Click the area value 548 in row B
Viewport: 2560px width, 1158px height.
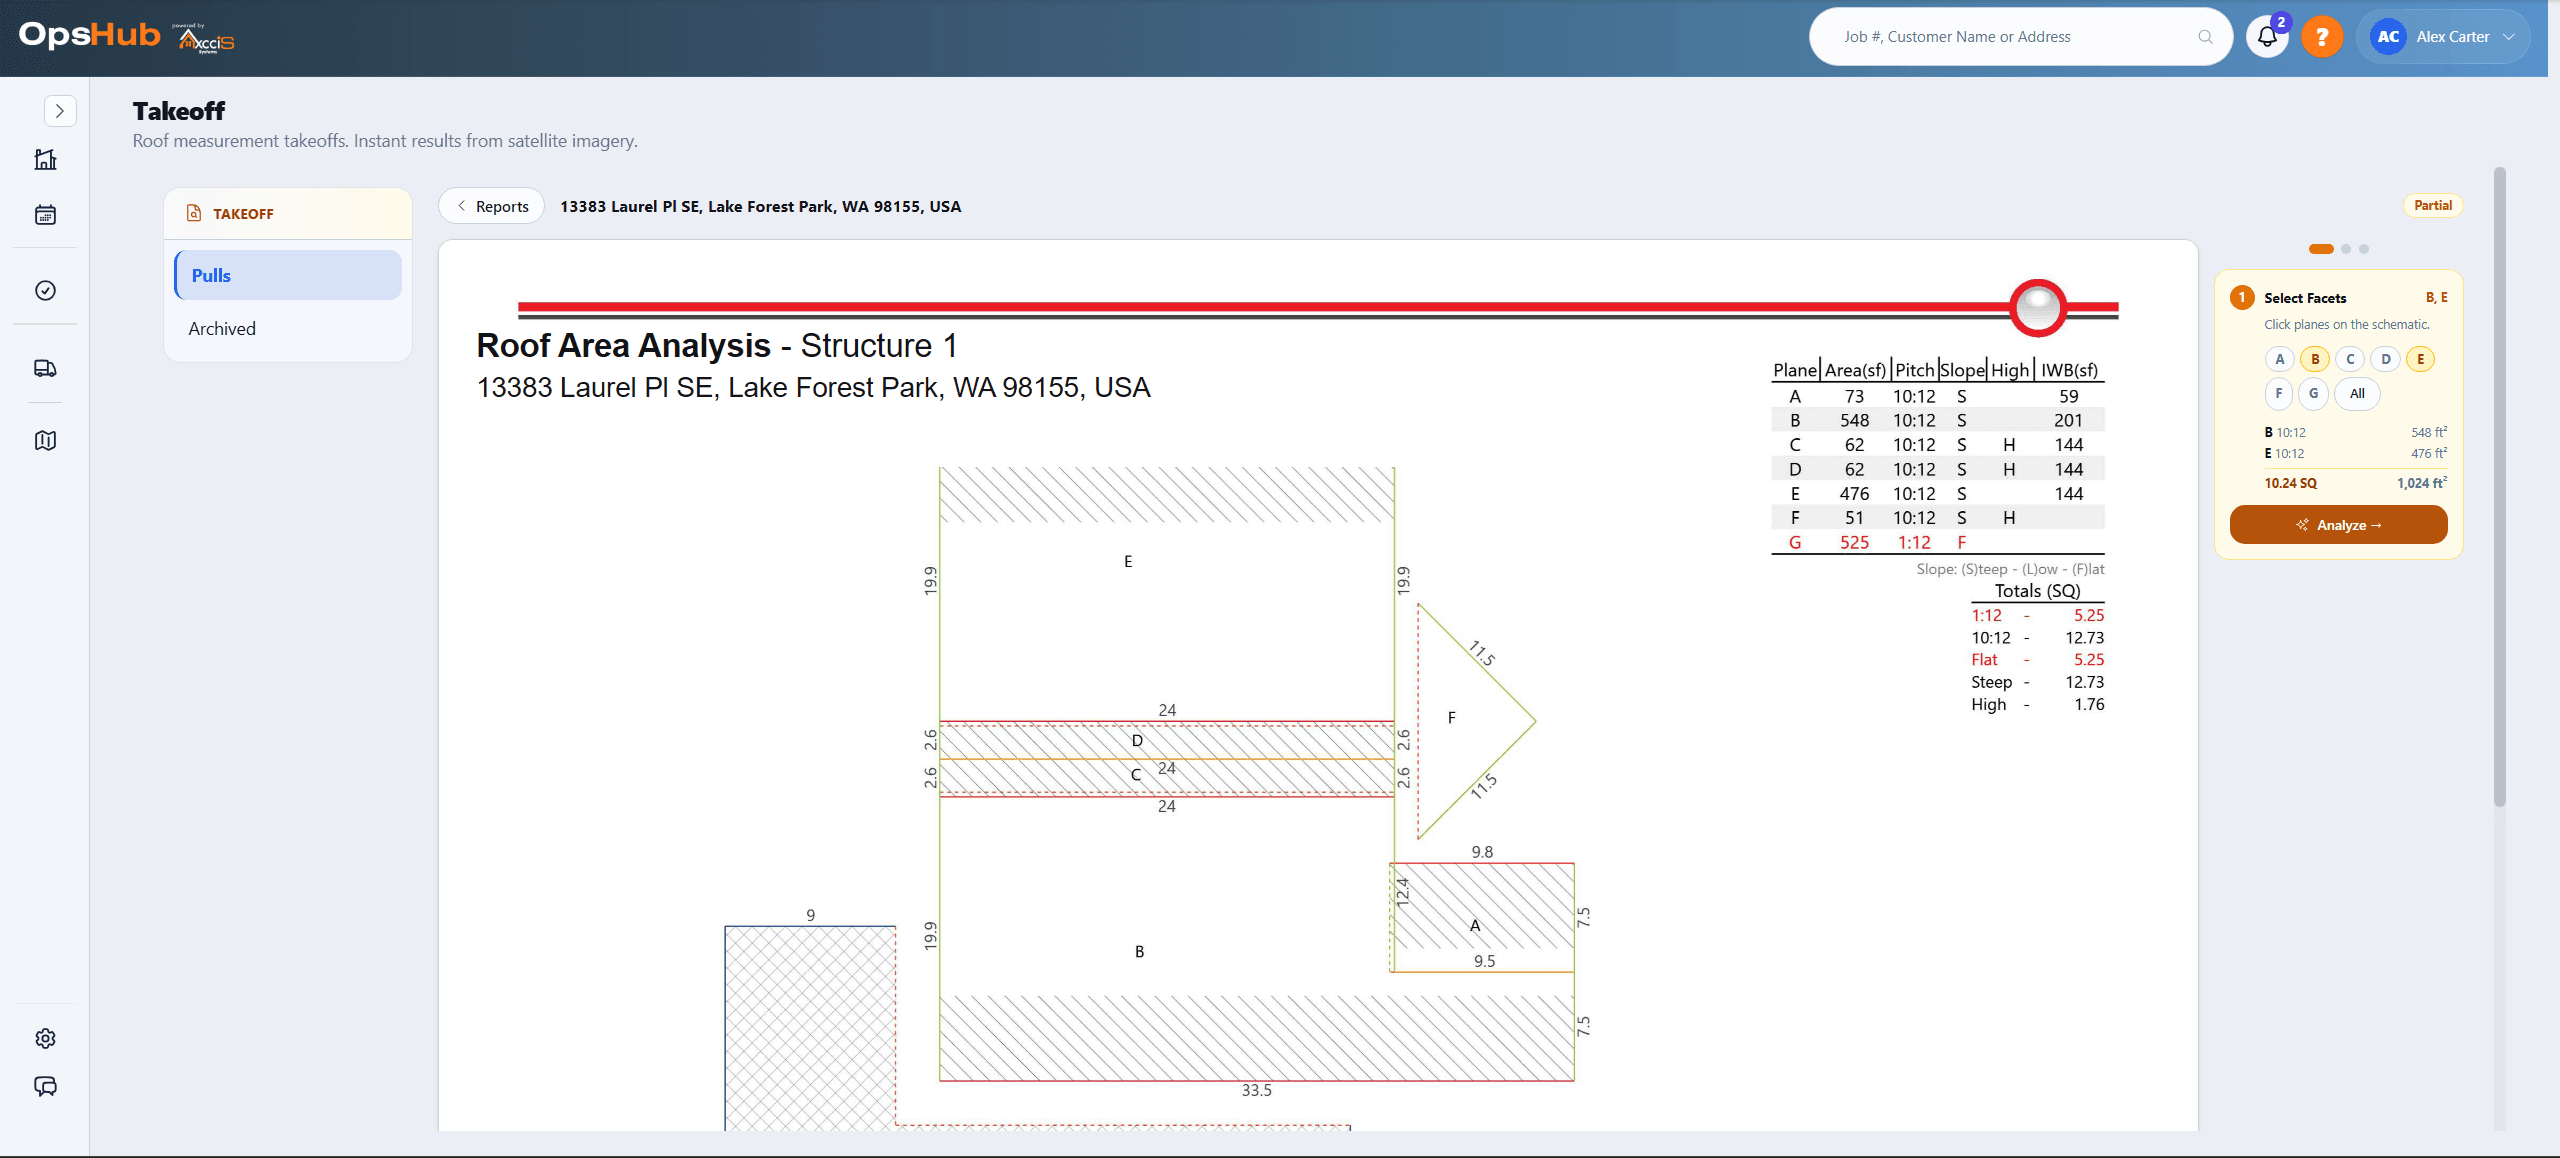coord(1854,421)
